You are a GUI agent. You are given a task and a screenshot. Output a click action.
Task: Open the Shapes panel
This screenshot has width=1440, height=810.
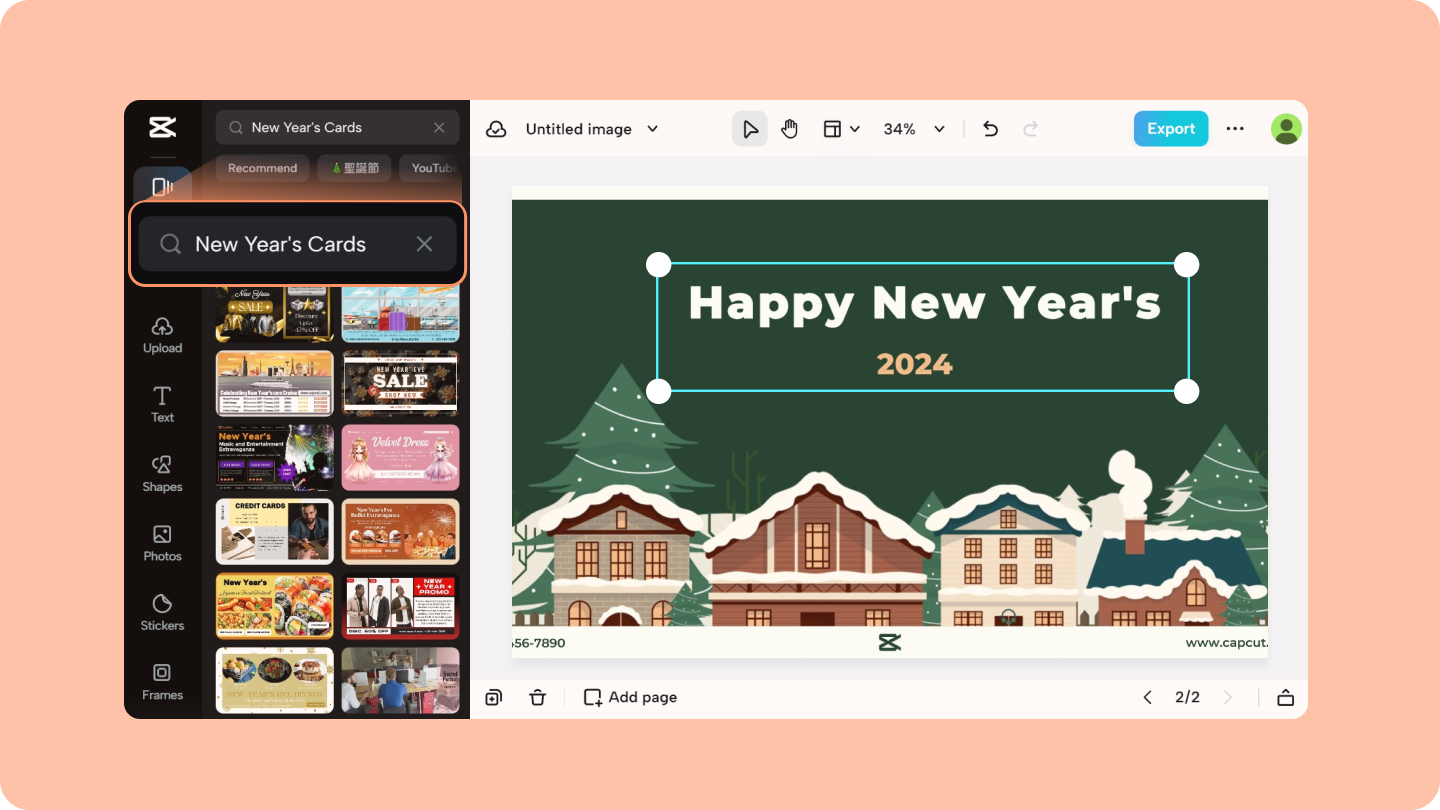(162, 473)
